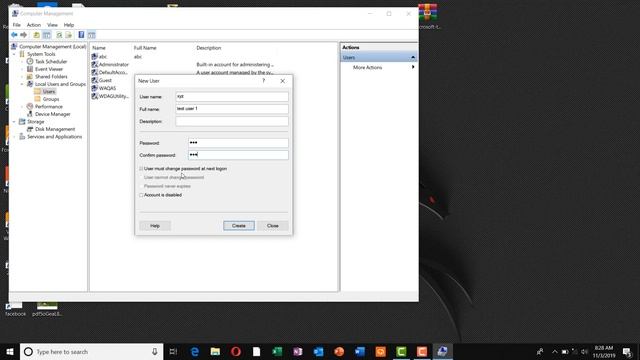Open the View menu

tap(52, 25)
